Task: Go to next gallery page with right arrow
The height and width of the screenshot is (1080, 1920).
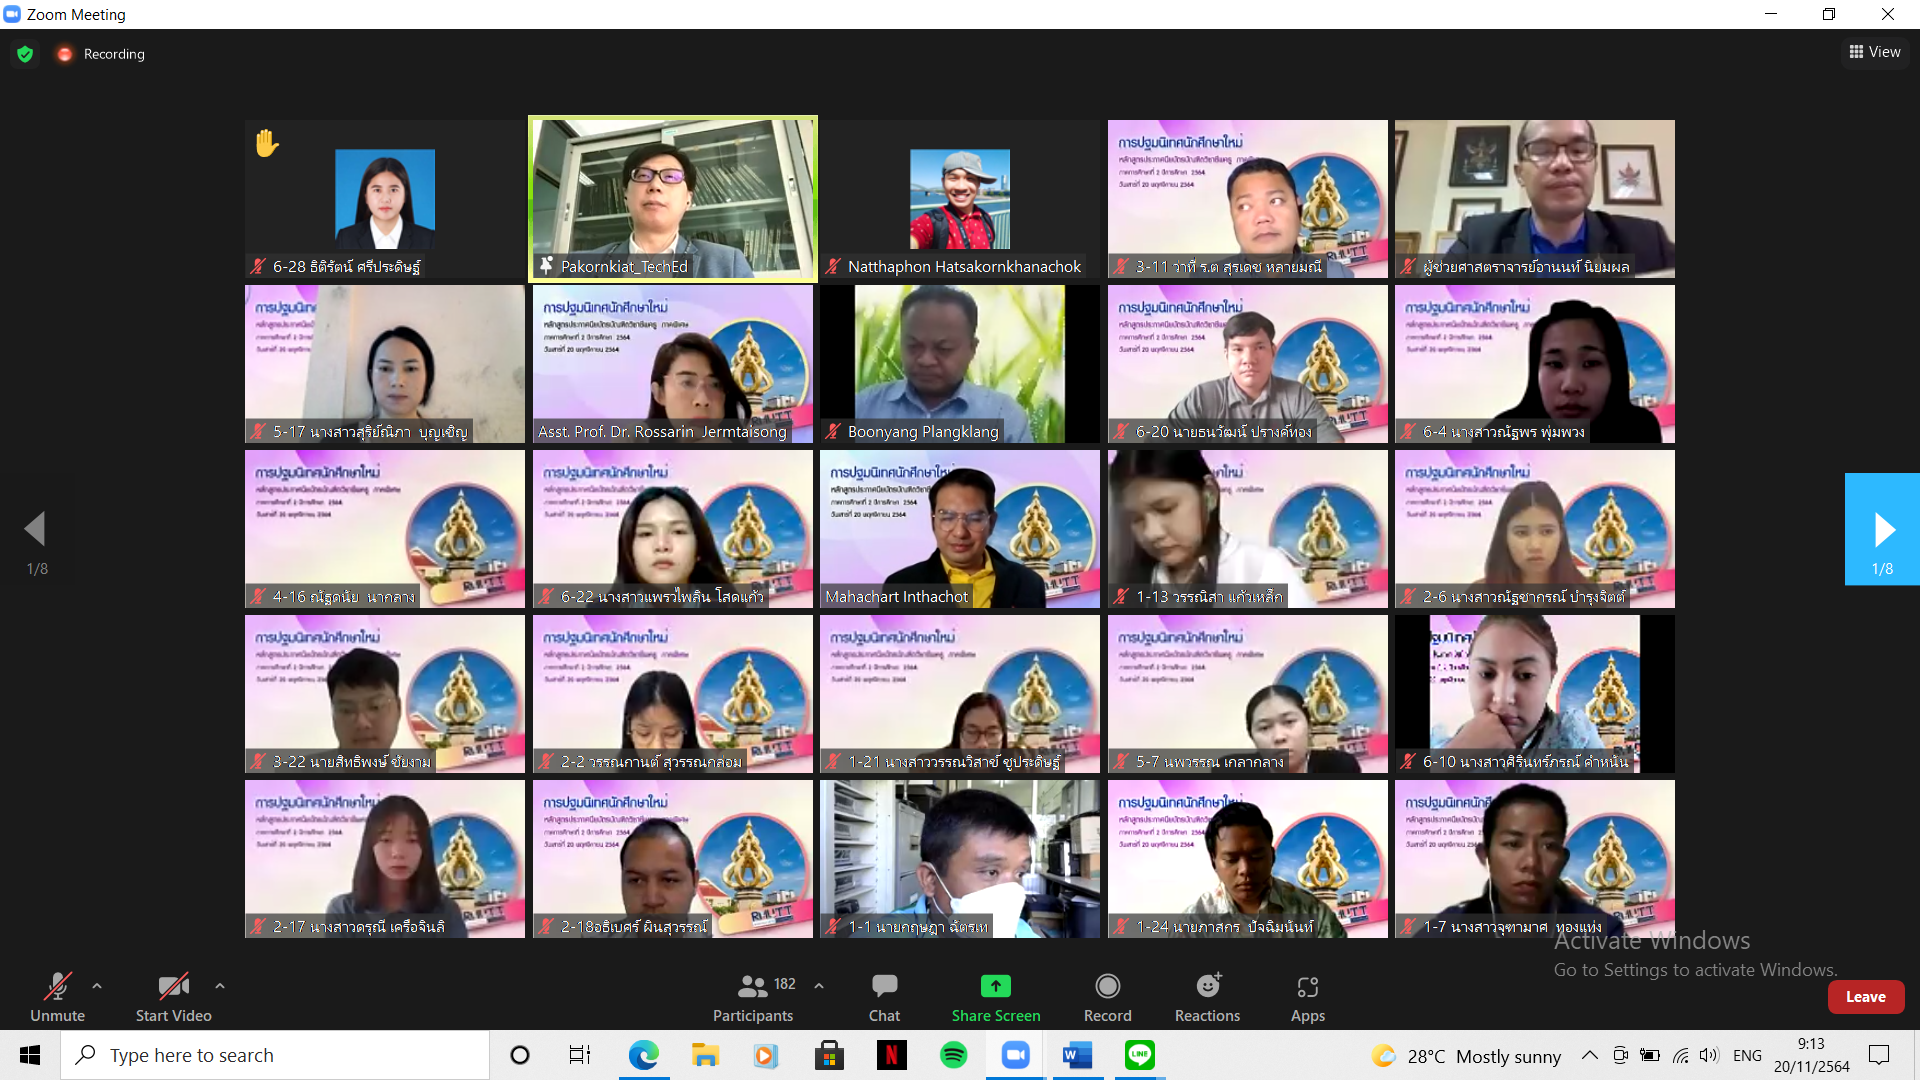Action: [1882, 529]
